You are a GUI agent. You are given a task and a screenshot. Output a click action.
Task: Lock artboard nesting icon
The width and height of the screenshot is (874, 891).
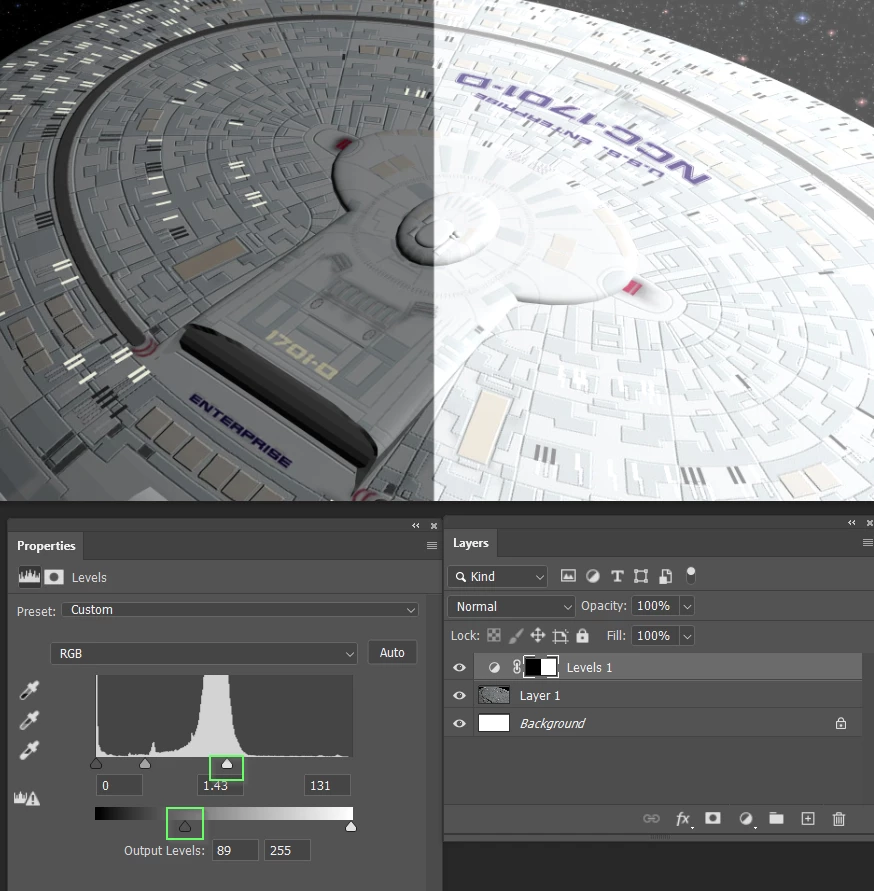[x=560, y=636]
